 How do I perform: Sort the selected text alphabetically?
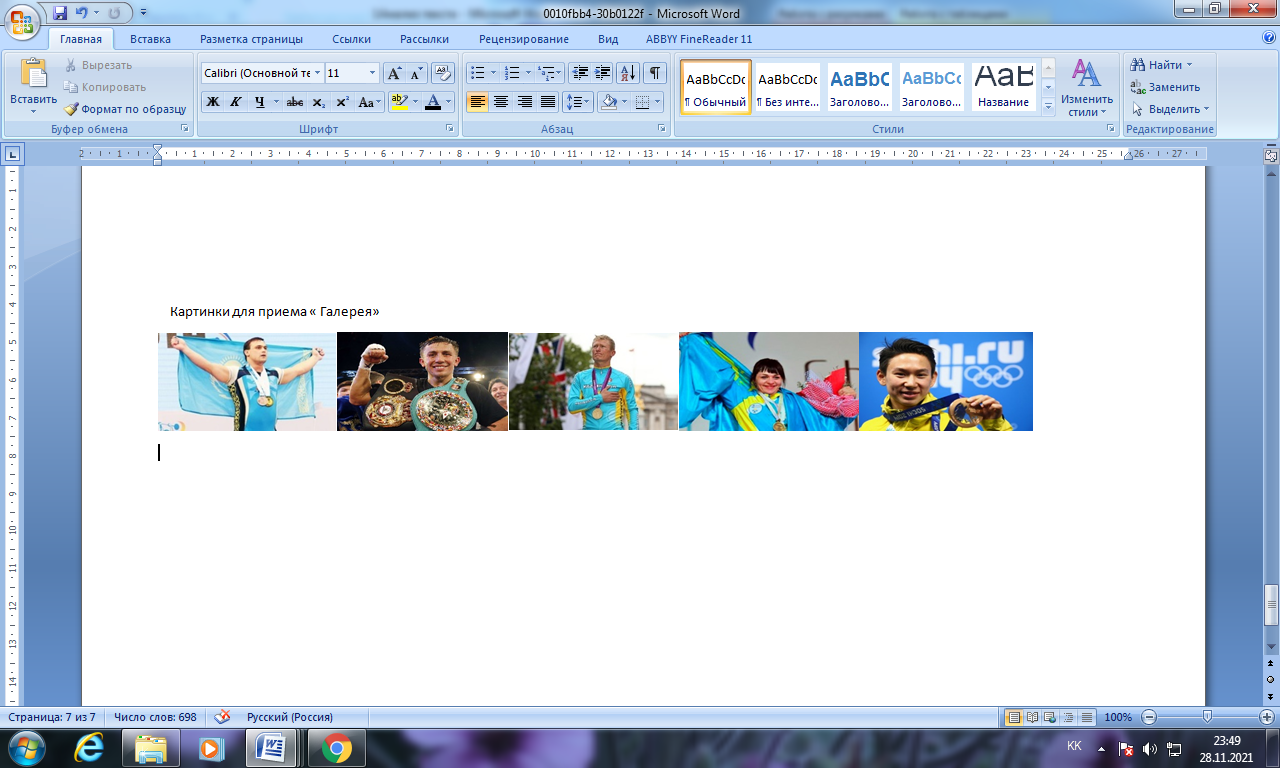coord(628,73)
